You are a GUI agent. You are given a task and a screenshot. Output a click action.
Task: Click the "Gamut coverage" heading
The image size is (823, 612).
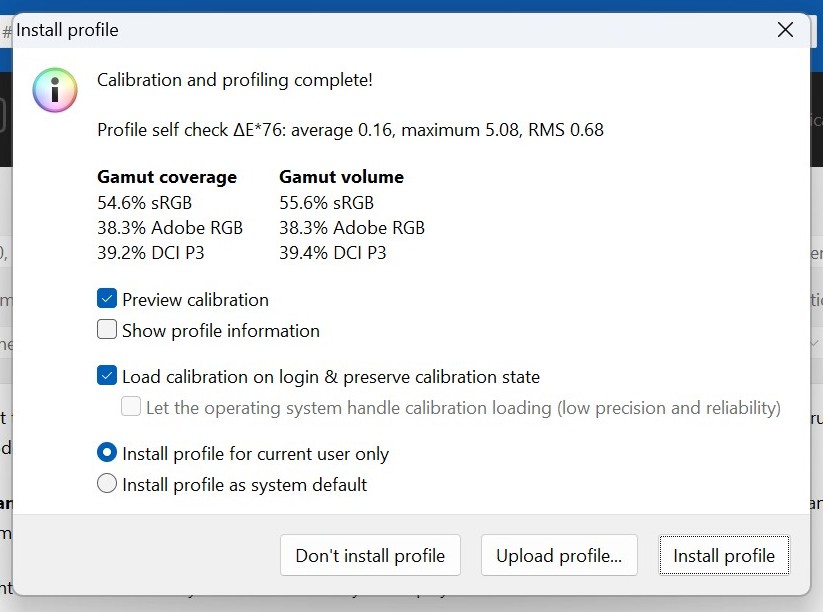pos(167,177)
